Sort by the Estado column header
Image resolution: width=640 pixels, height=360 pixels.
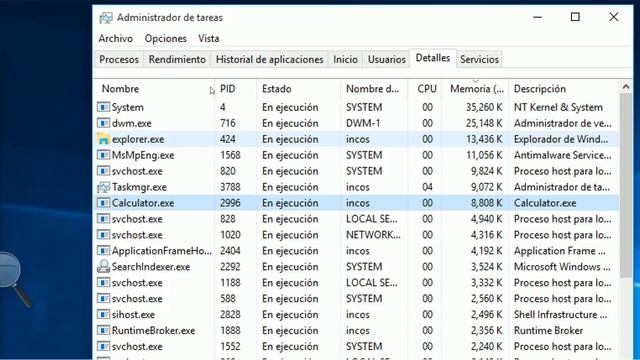coord(298,89)
